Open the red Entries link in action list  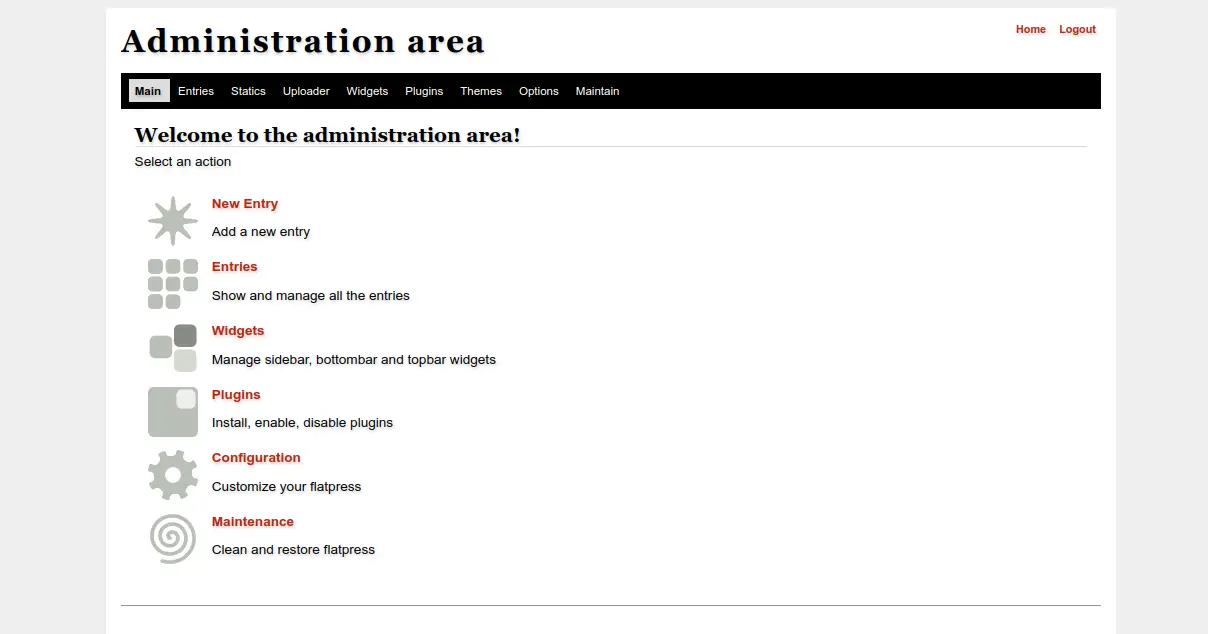coord(235,267)
